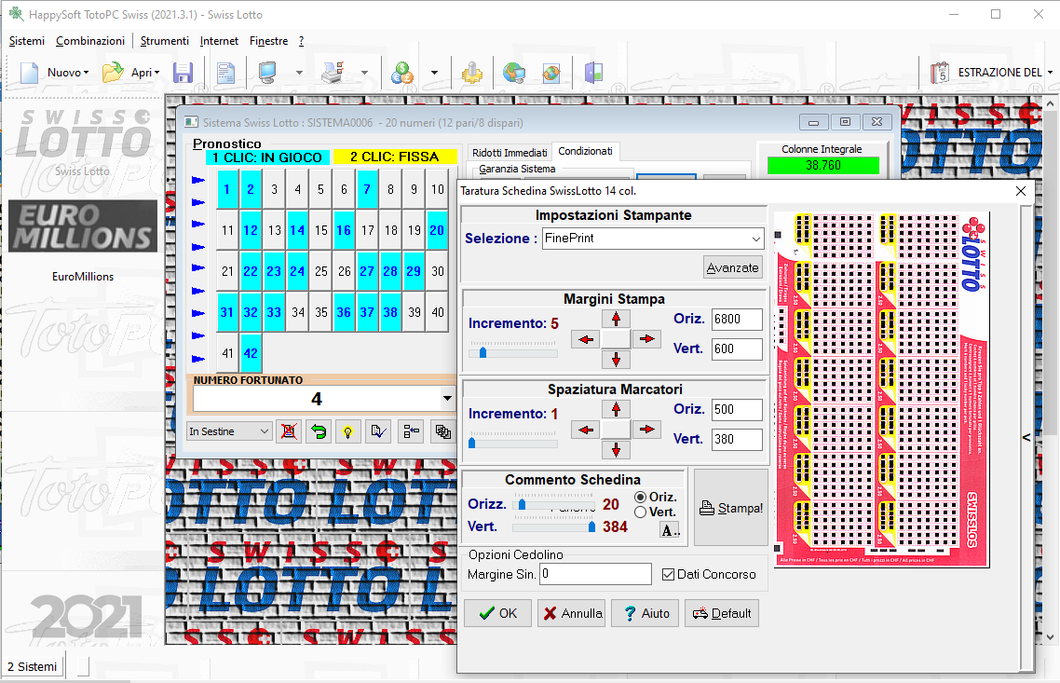Select the Oriz. radio button
1060x683 pixels.
pyautogui.click(x=641, y=497)
